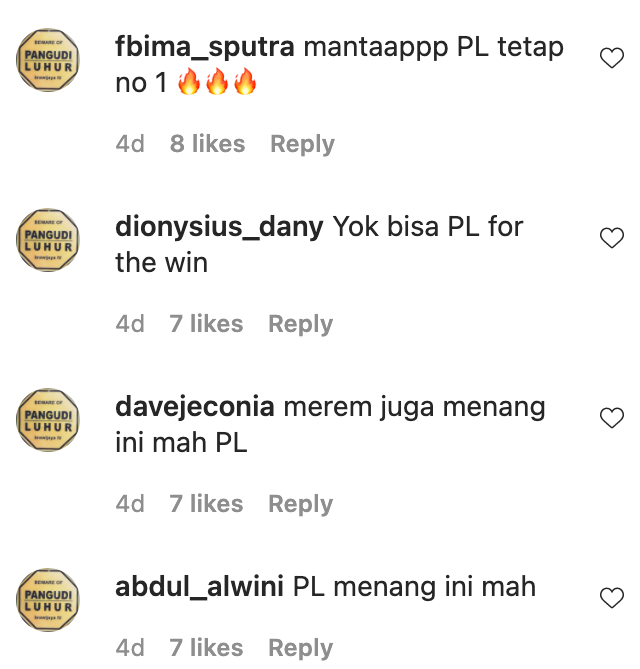640x669 pixels.
Task: View 7 likes on davejeconia's comment
Action: (206, 503)
